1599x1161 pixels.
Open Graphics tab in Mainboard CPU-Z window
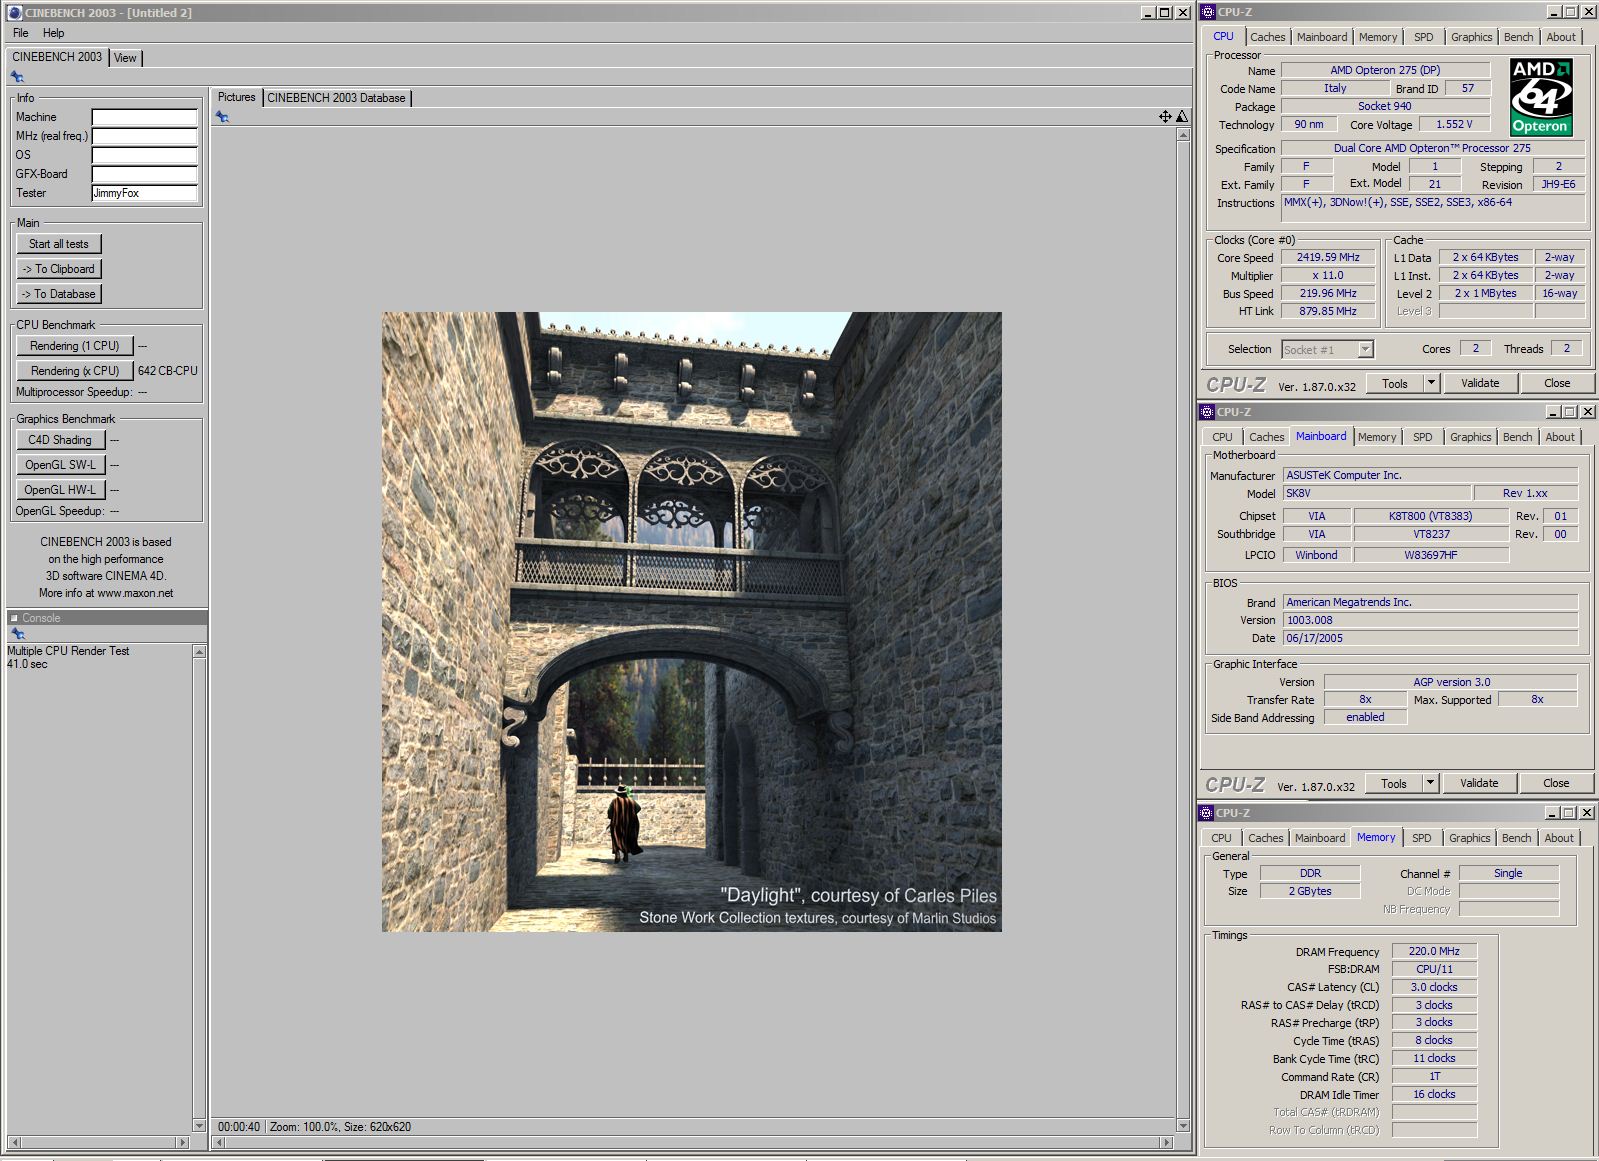pos(1470,437)
